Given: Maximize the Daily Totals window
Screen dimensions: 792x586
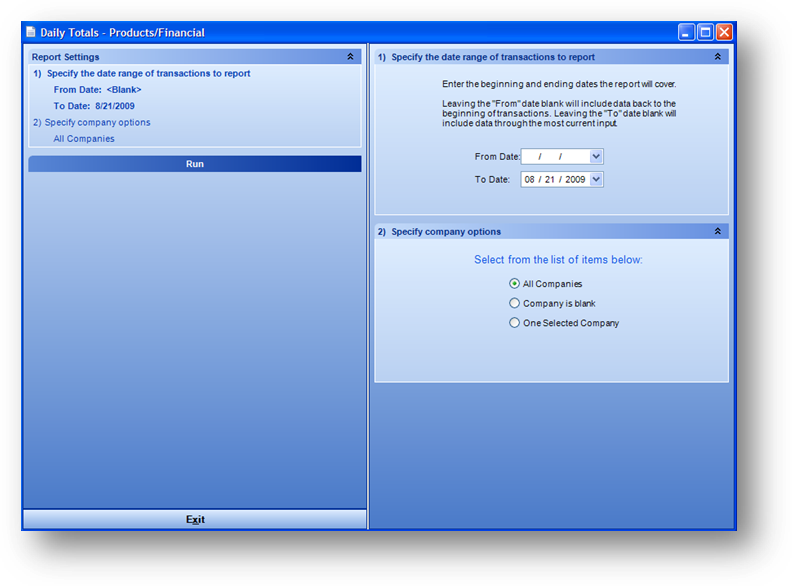Looking at the screenshot, I should pyautogui.click(x=705, y=32).
